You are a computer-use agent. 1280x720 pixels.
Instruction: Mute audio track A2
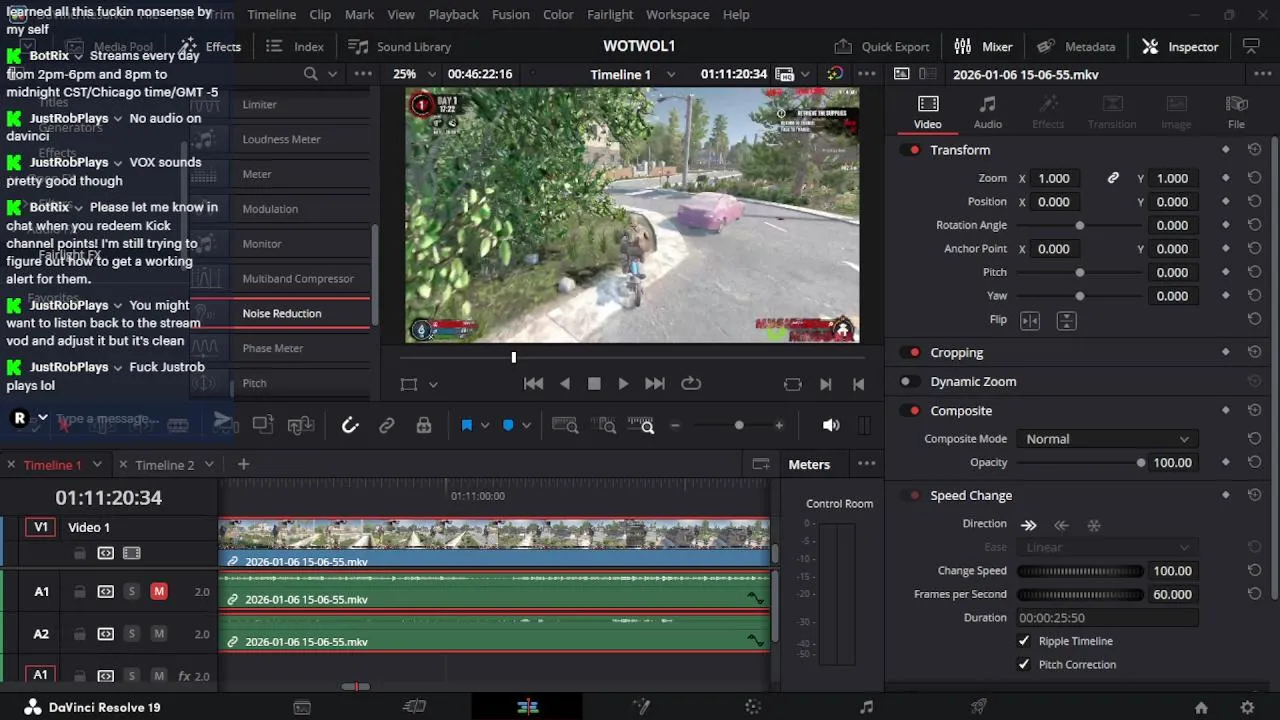(x=159, y=634)
